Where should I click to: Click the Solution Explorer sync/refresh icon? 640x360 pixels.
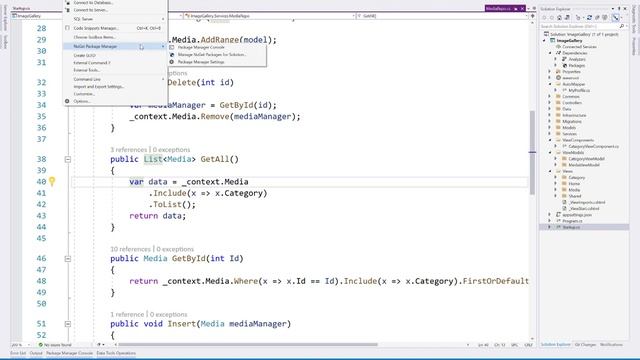point(589,18)
